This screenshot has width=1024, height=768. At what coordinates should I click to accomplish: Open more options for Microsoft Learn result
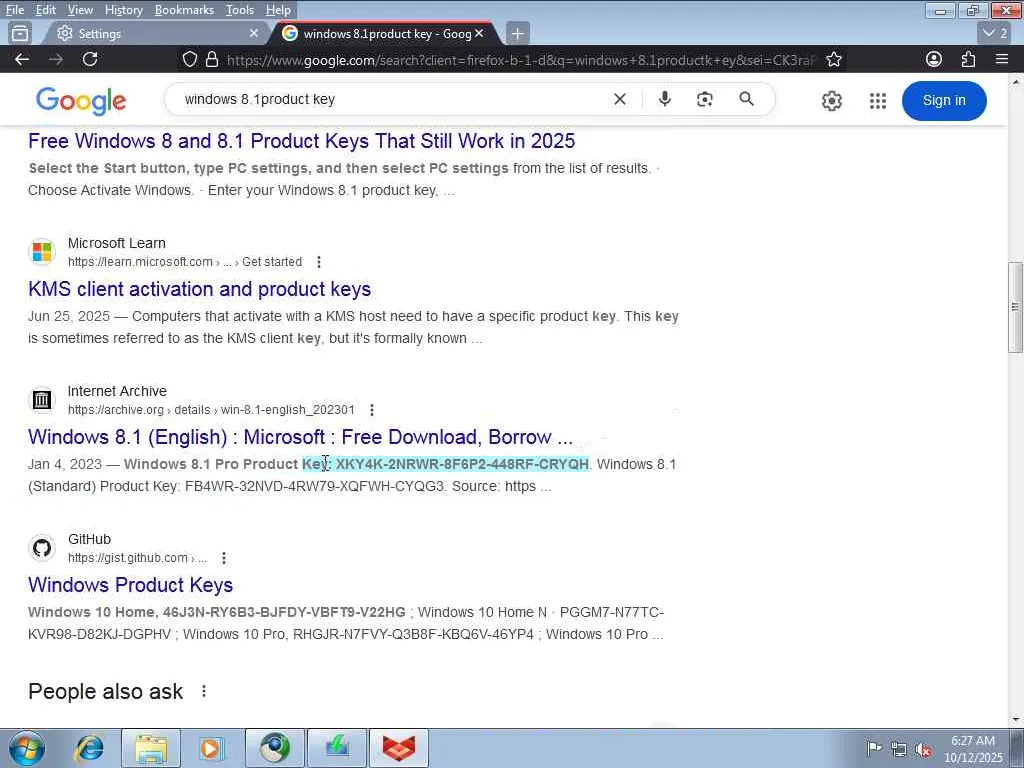(x=319, y=262)
